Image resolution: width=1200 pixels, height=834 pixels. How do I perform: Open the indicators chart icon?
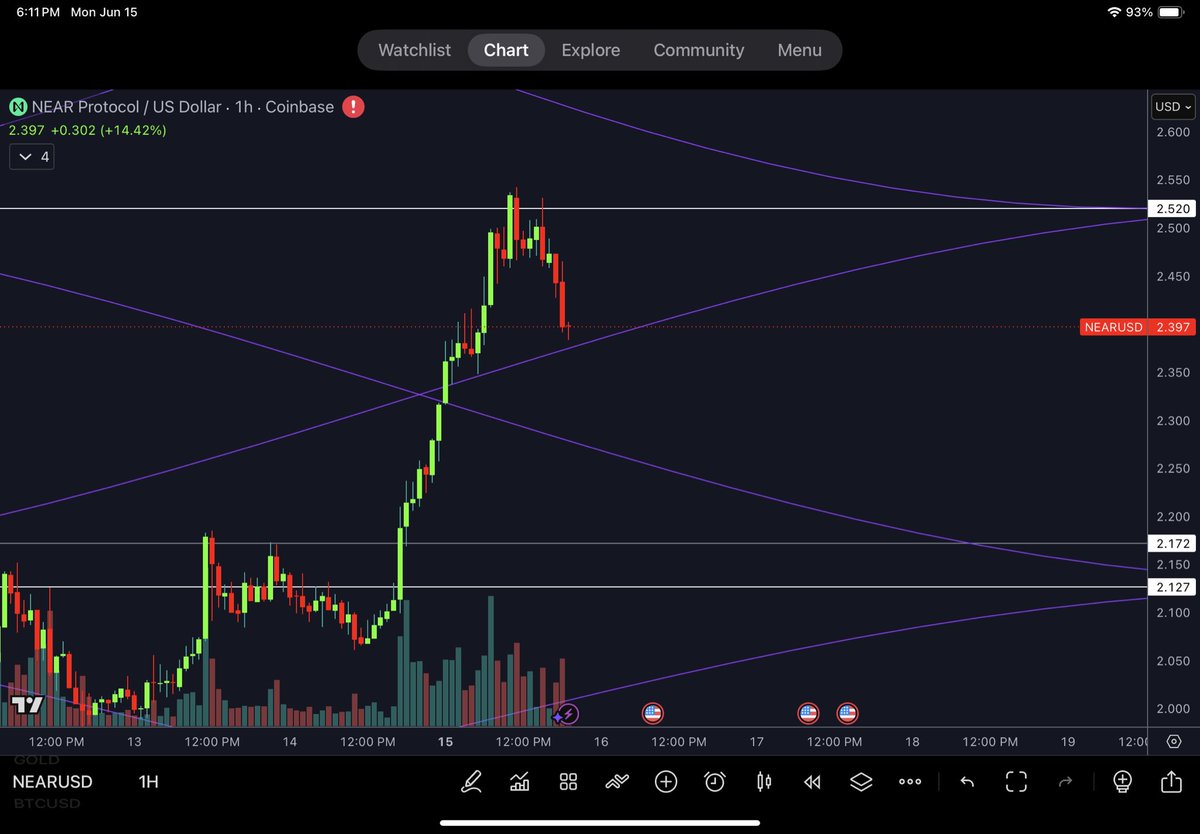tap(520, 782)
